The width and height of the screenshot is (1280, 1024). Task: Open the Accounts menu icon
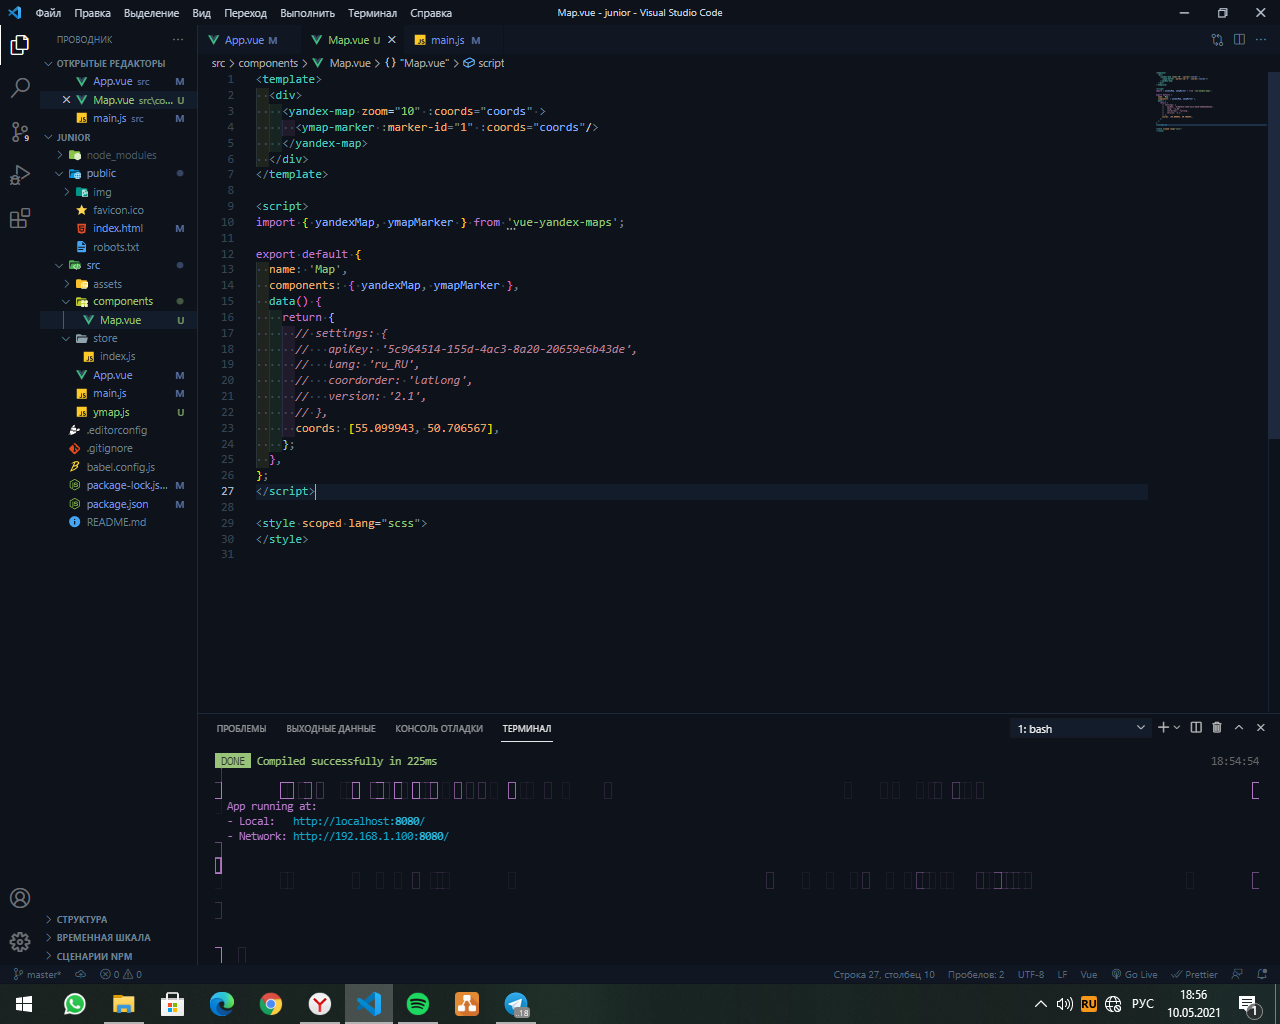point(19,898)
